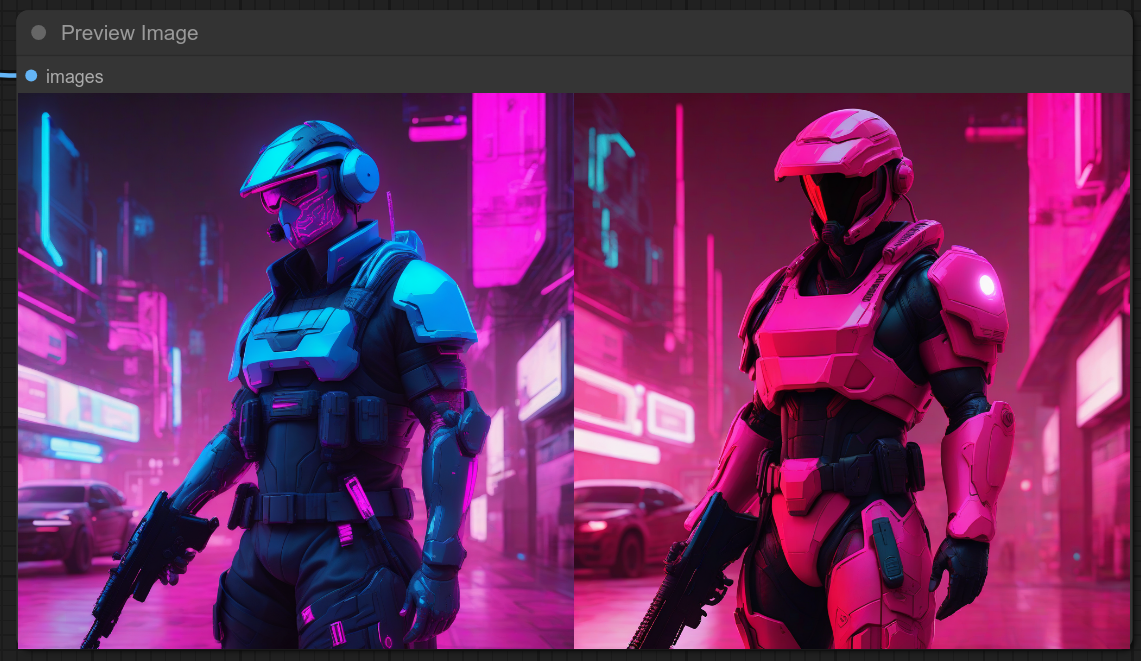
Task: Click the blue images input socket
Action: coord(31,76)
